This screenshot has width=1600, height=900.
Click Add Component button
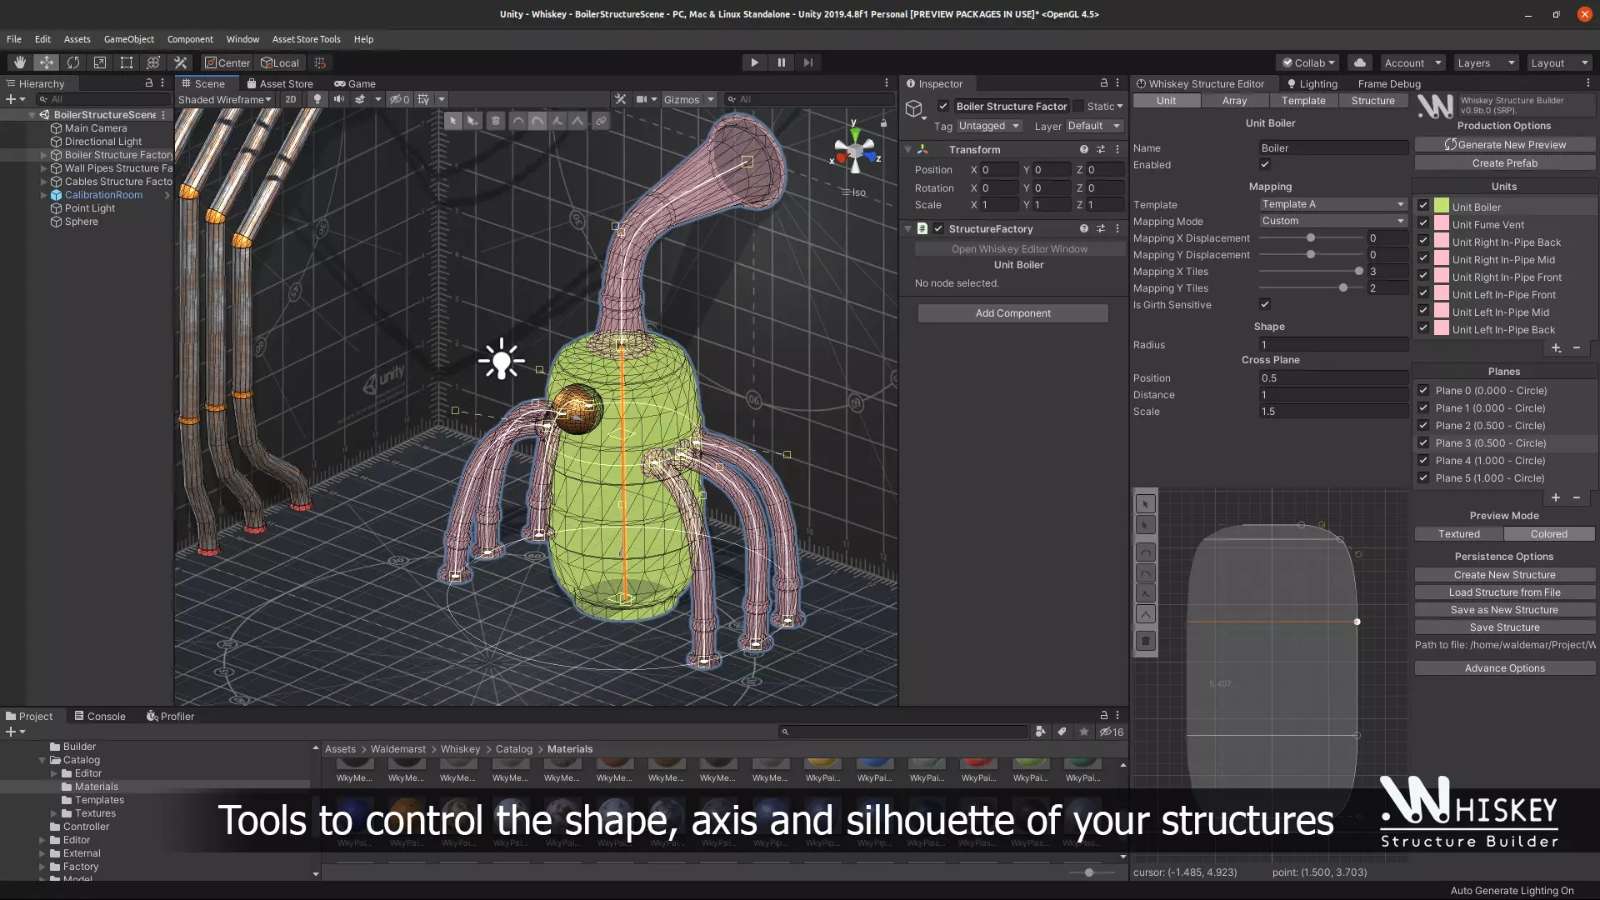tap(1013, 313)
